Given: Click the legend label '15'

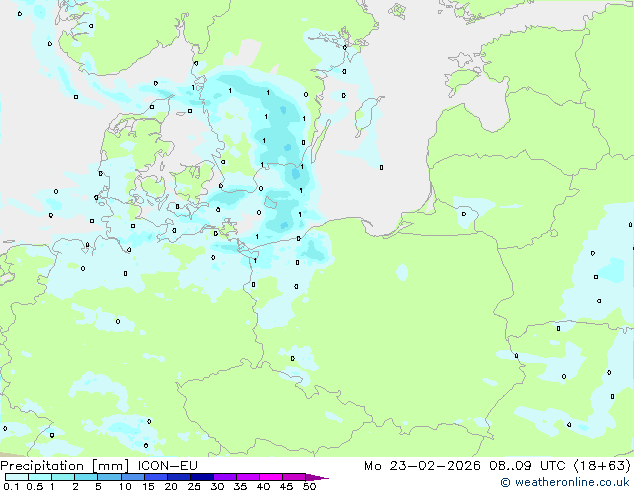Looking at the screenshot, I should (x=148, y=486).
